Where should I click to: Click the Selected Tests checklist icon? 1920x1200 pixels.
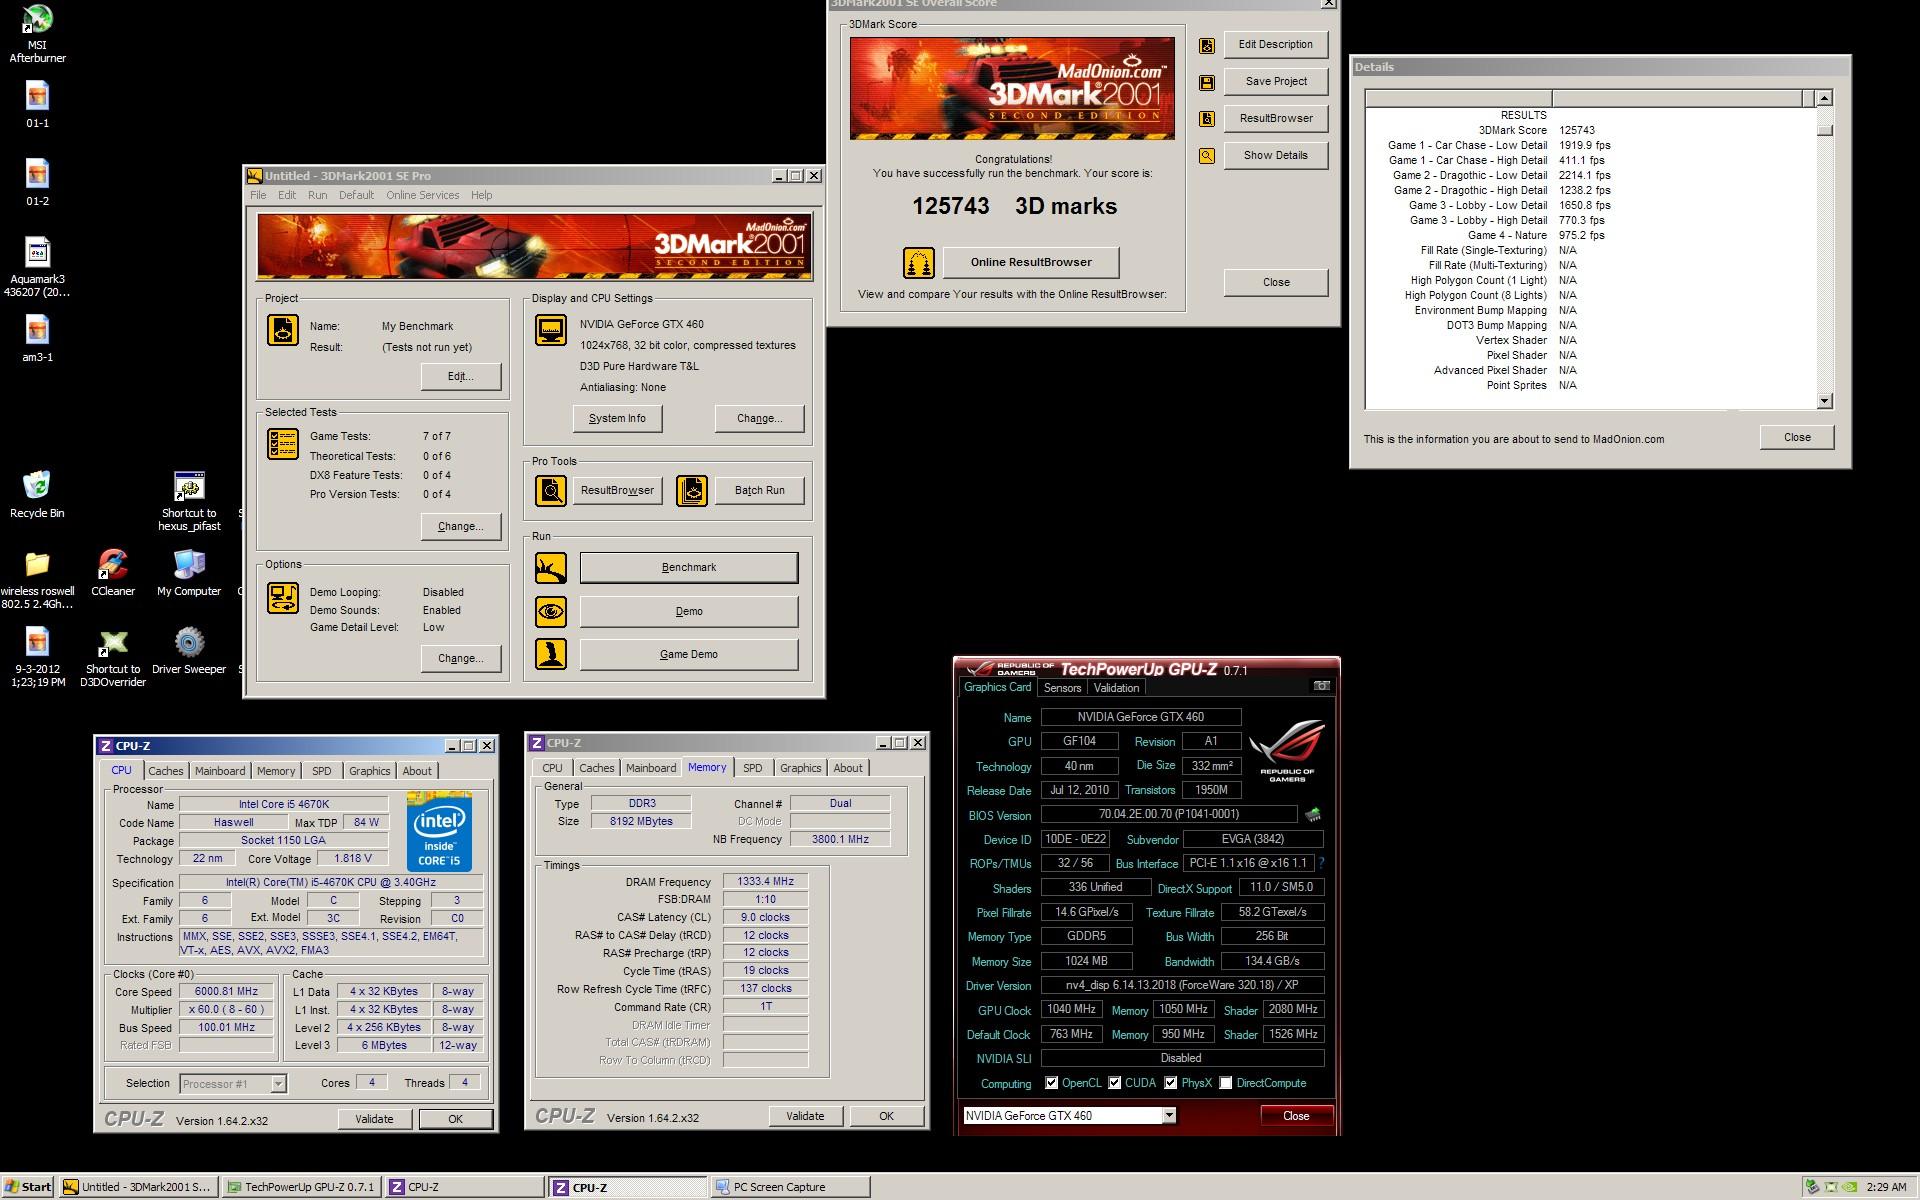click(x=283, y=444)
